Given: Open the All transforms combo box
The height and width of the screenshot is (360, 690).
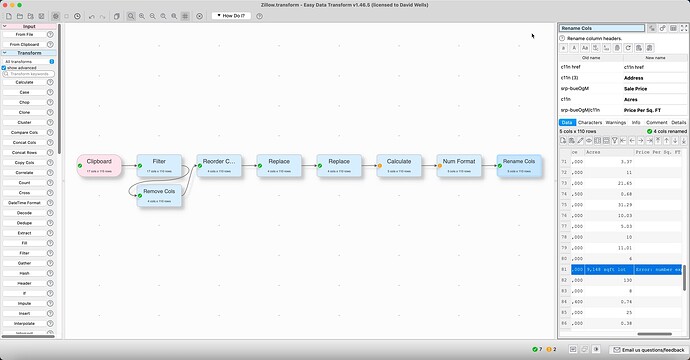Looking at the screenshot, I should 29,62.
